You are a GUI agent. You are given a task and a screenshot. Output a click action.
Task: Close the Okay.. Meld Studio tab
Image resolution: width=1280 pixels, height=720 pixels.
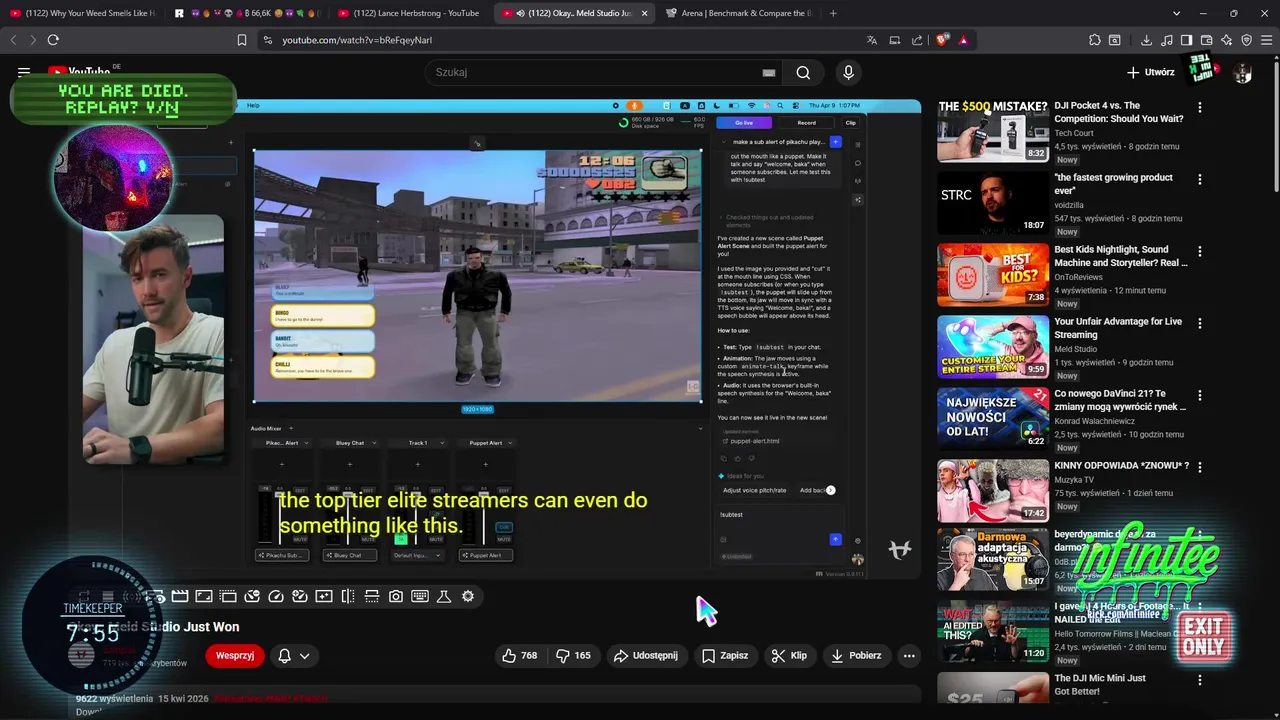(644, 13)
